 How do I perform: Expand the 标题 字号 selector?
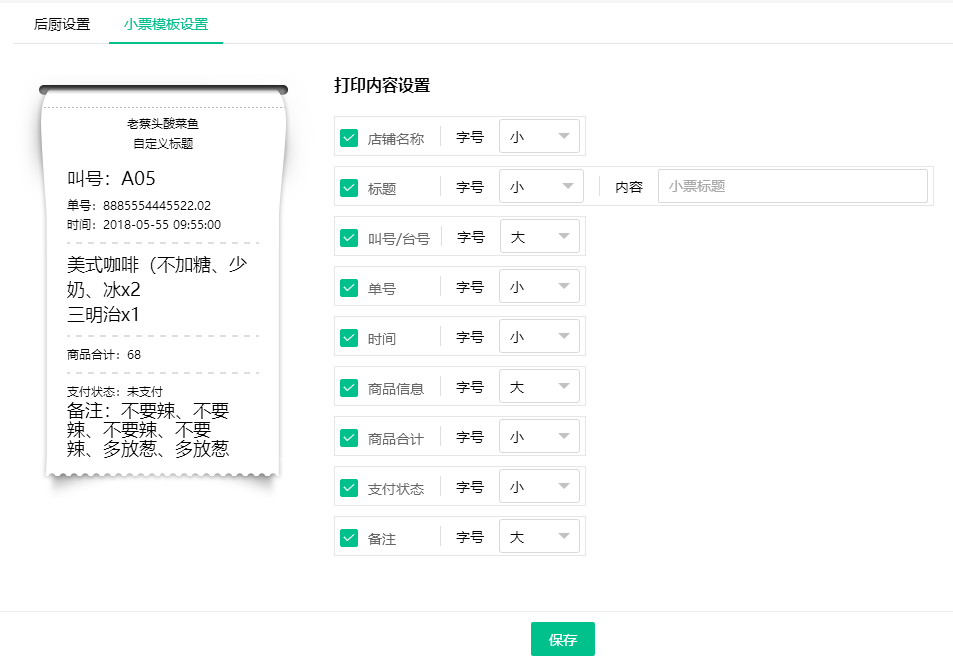[x=539, y=186]
